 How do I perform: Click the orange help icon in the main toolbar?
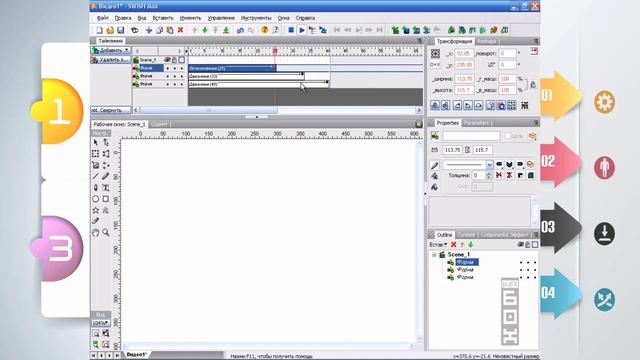click(x=265, y=30)
